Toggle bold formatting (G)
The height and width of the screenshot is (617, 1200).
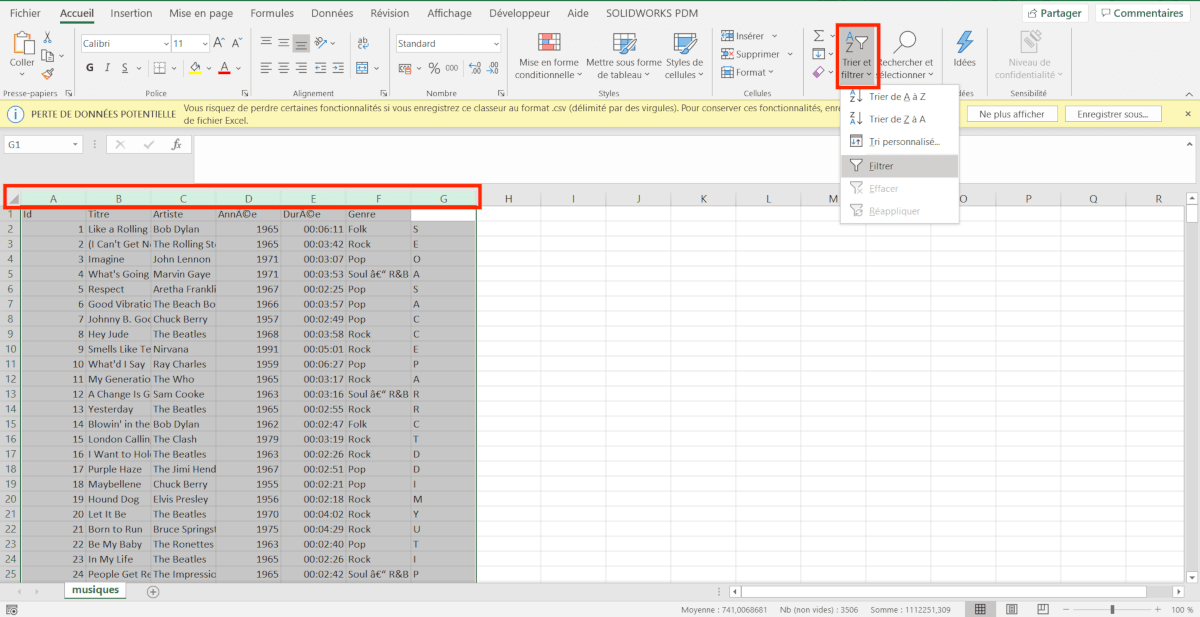(x=89, y=68)
